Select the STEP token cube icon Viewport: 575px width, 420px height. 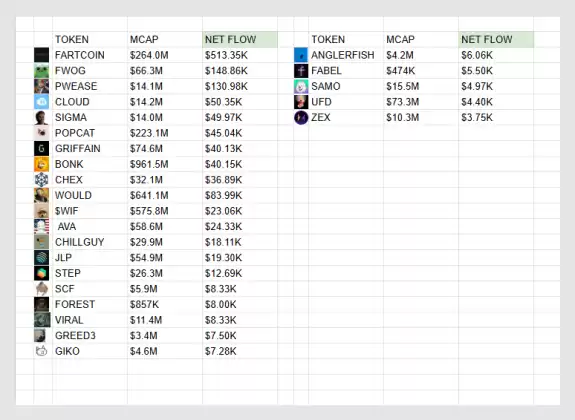(41, 273)
